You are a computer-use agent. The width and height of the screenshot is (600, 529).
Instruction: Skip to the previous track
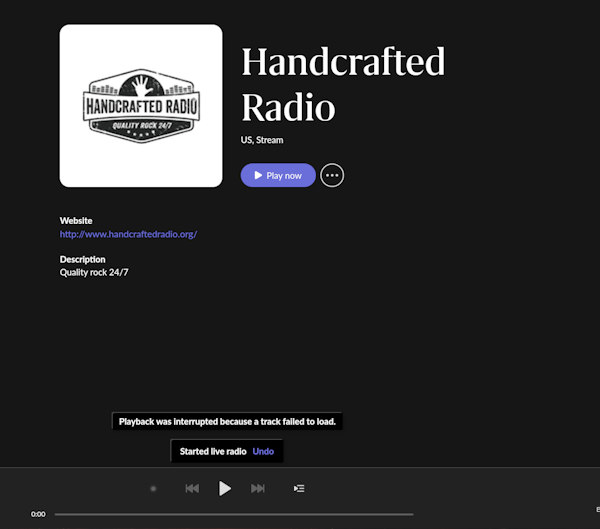coord(192,488)
